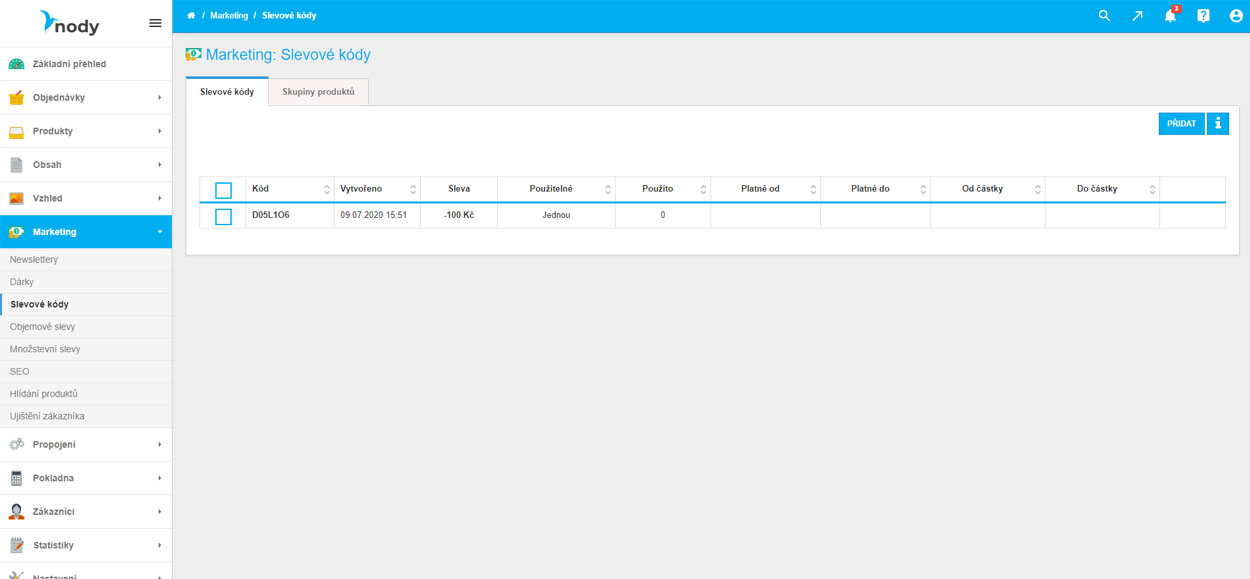This screenshot has height=579, width=1250.
Task: Open the D05L1O6 discount code row
Action: pos(271,215)
